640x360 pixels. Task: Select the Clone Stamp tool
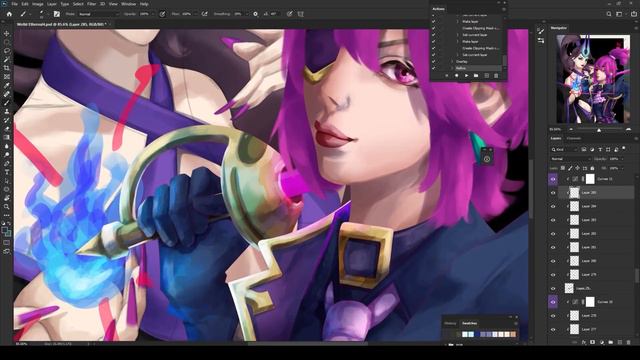tap(7, 111)
